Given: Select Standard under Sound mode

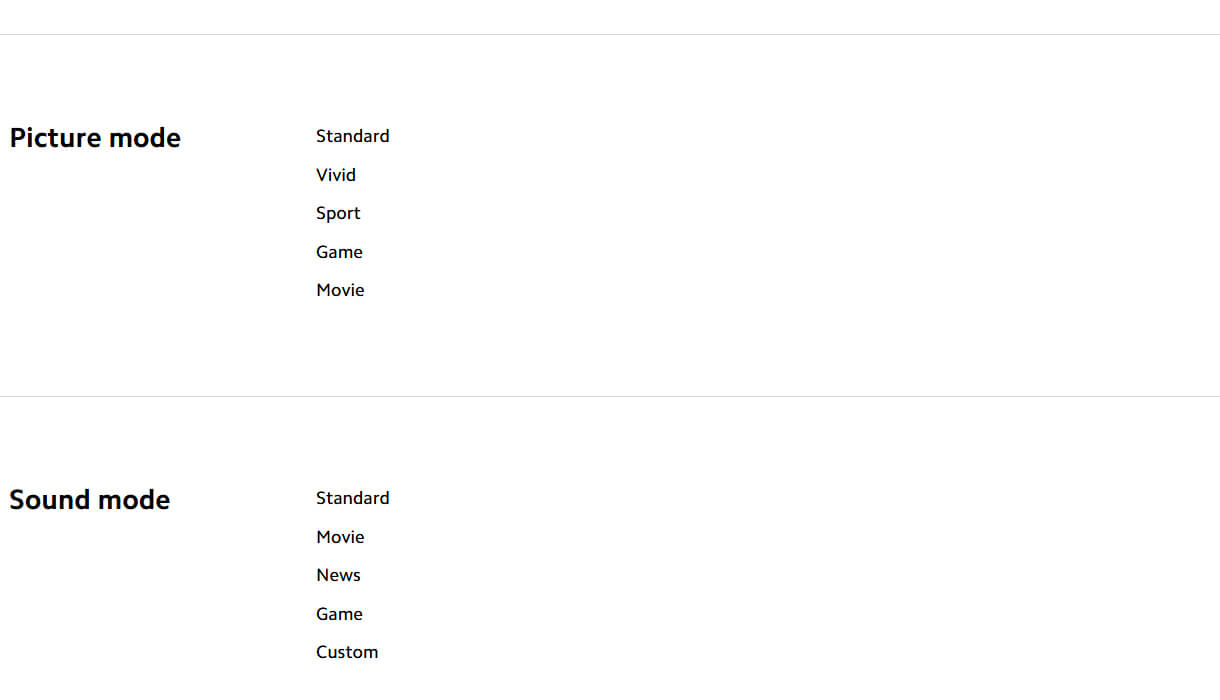Looking at the screenshot, I should (352, 498).
